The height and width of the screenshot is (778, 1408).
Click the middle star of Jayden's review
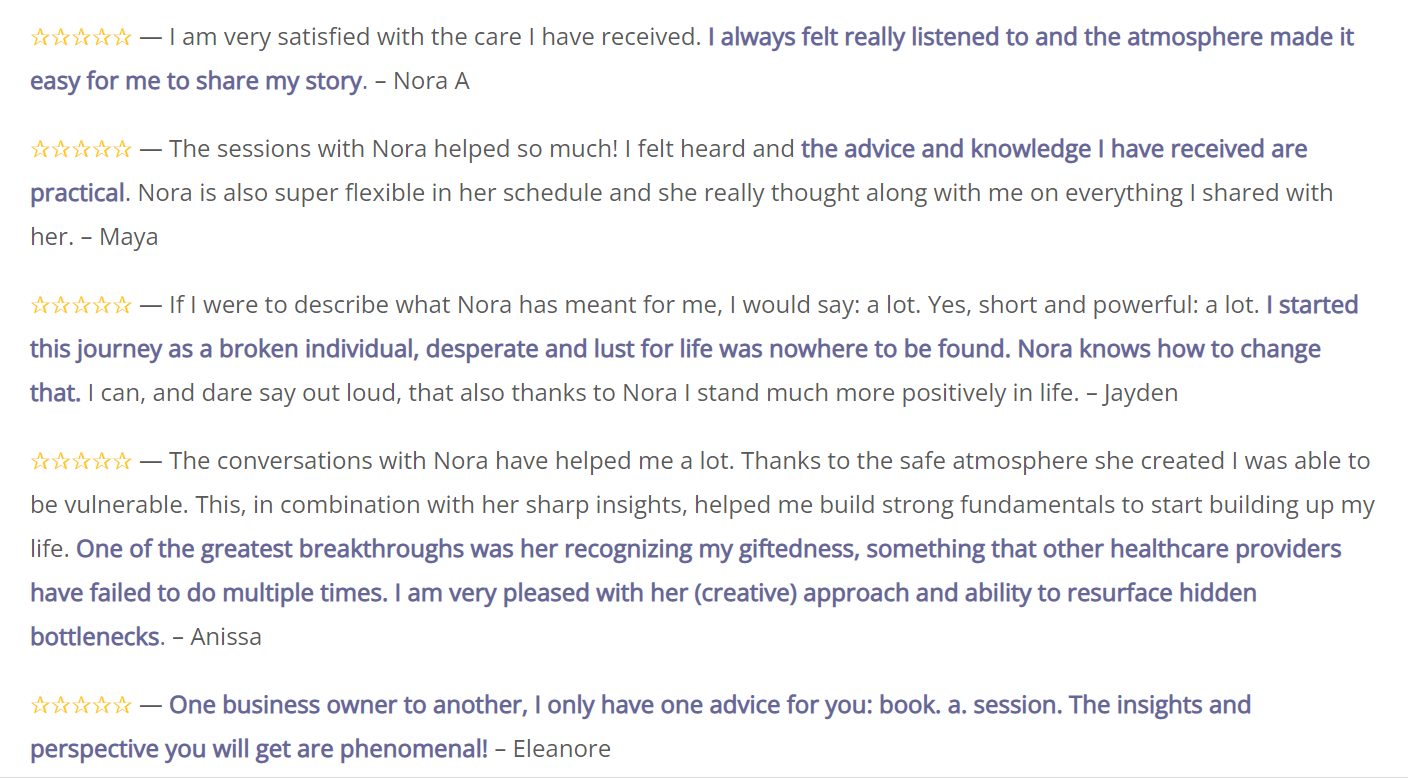[x=81, y=305]
